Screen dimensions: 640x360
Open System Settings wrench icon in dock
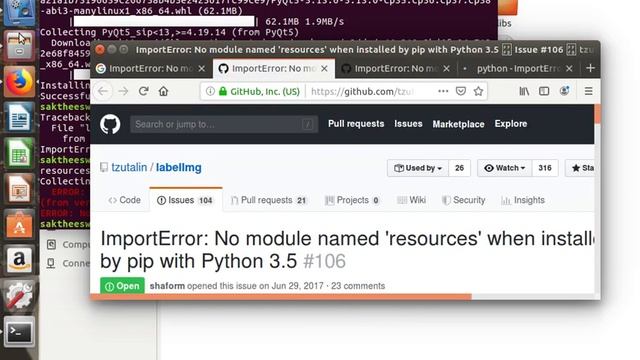19,296
